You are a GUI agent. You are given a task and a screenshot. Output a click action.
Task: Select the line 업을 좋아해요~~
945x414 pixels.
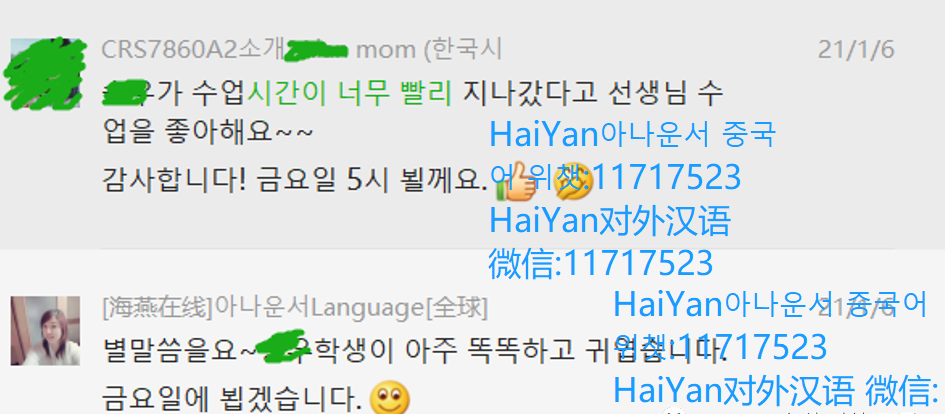(209, 133)
